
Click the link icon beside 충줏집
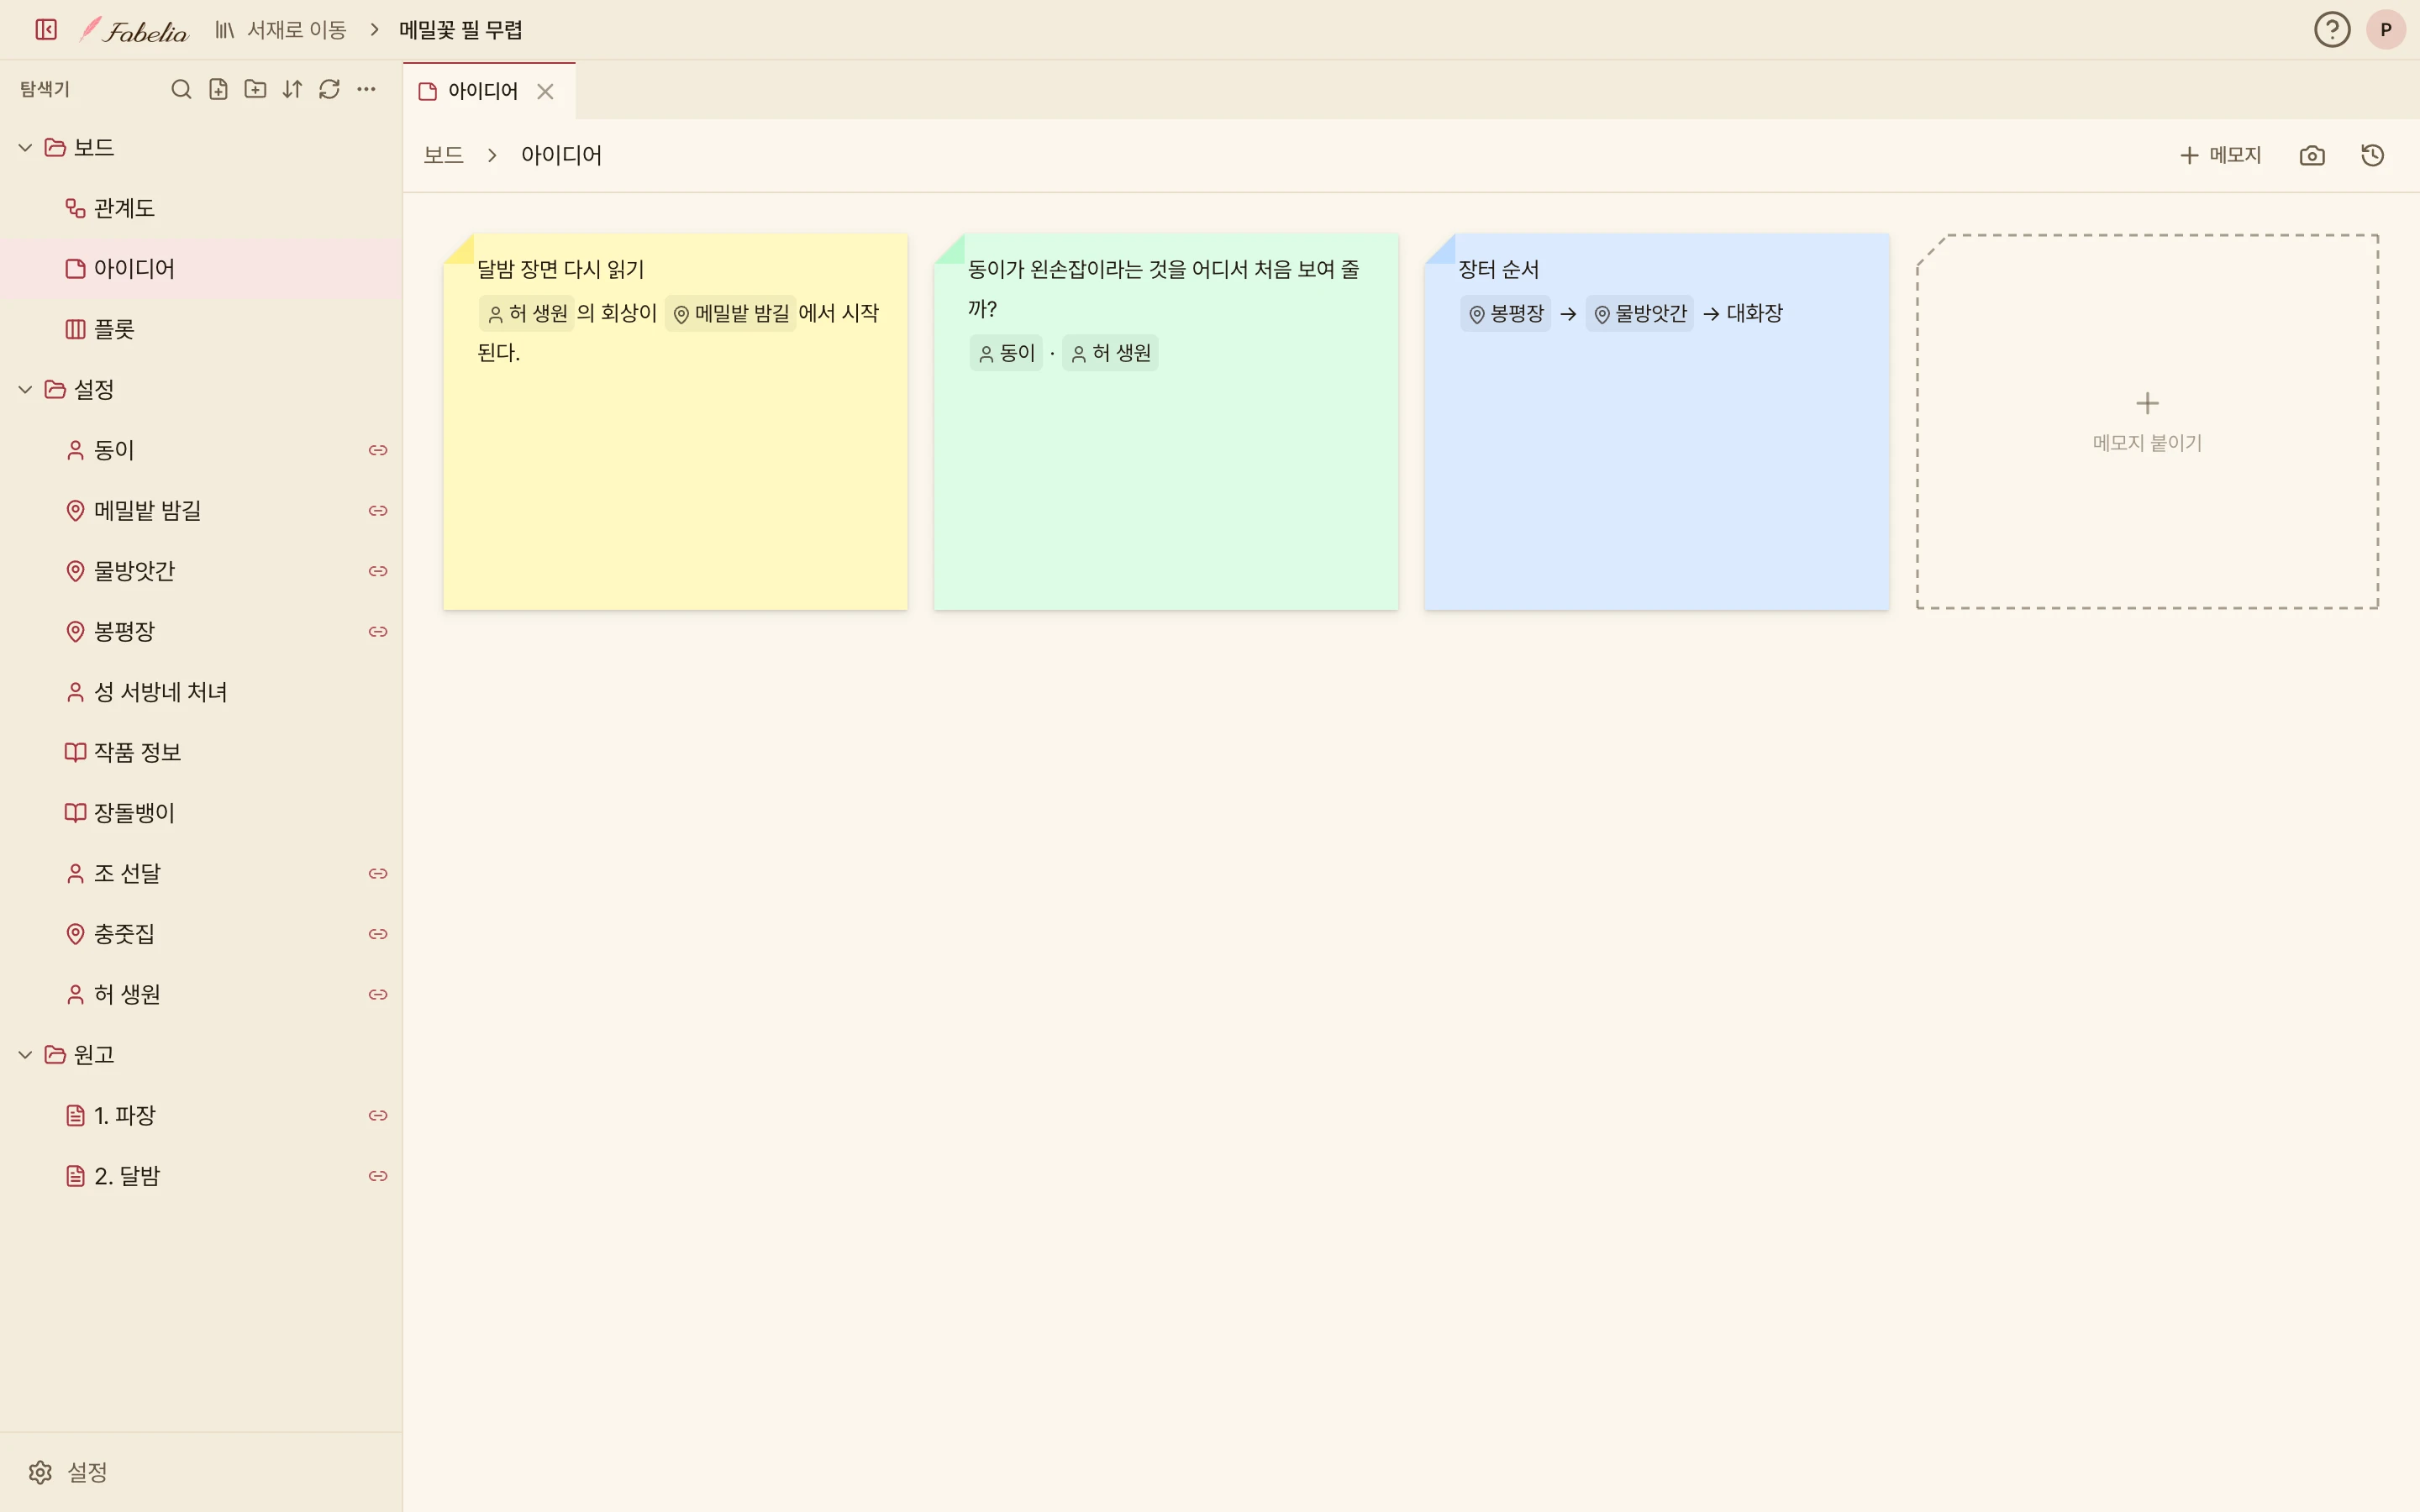(x=378, y=934)
